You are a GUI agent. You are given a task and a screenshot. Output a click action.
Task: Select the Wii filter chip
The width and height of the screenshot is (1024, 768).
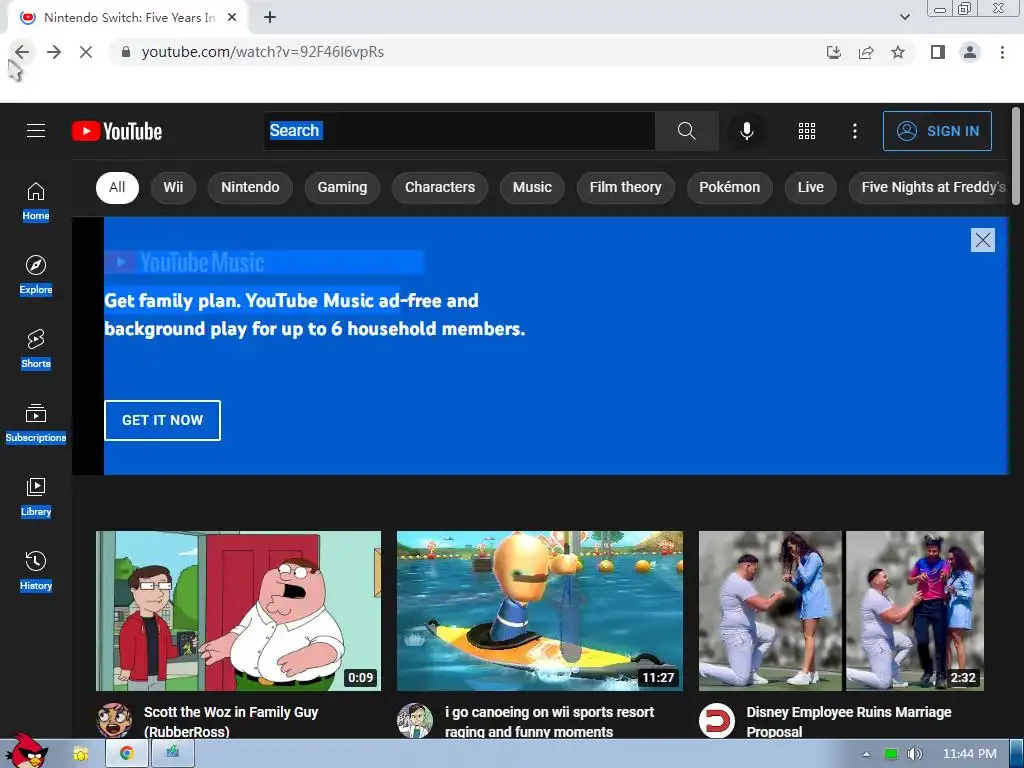pos(173,187)
